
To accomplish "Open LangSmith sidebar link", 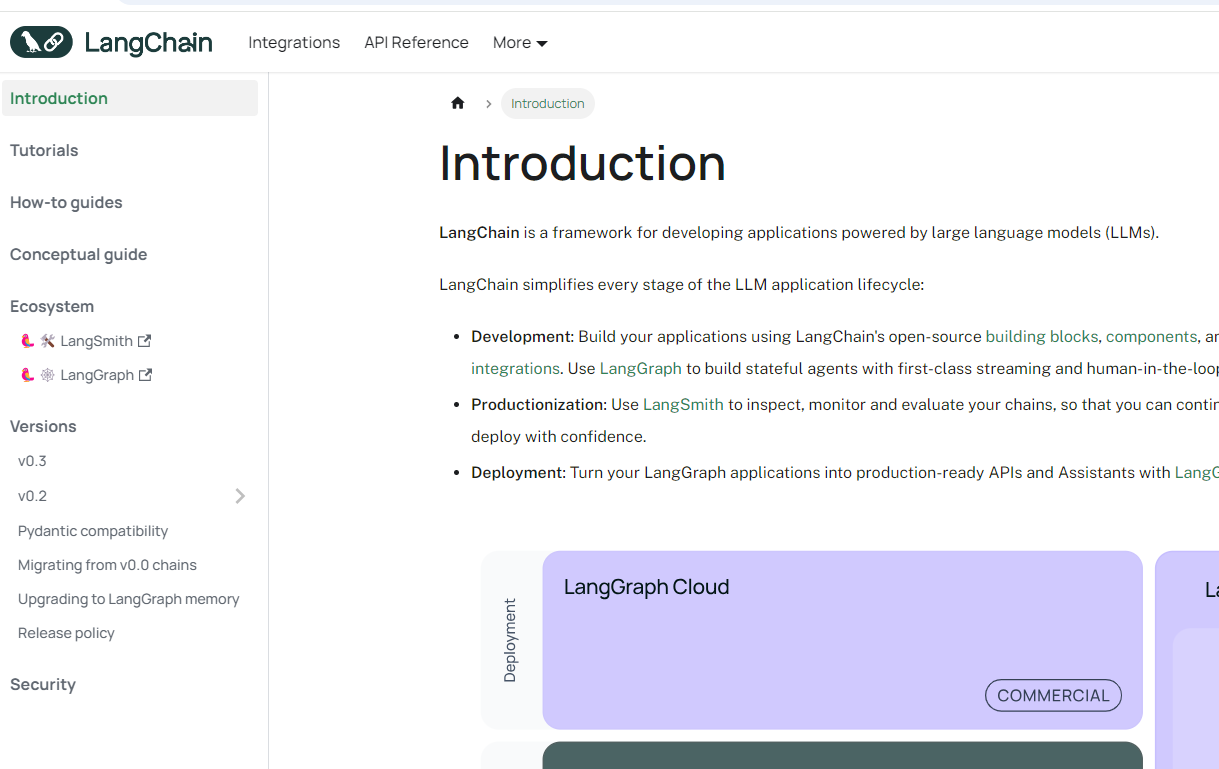I will click(x=86, y=341).
